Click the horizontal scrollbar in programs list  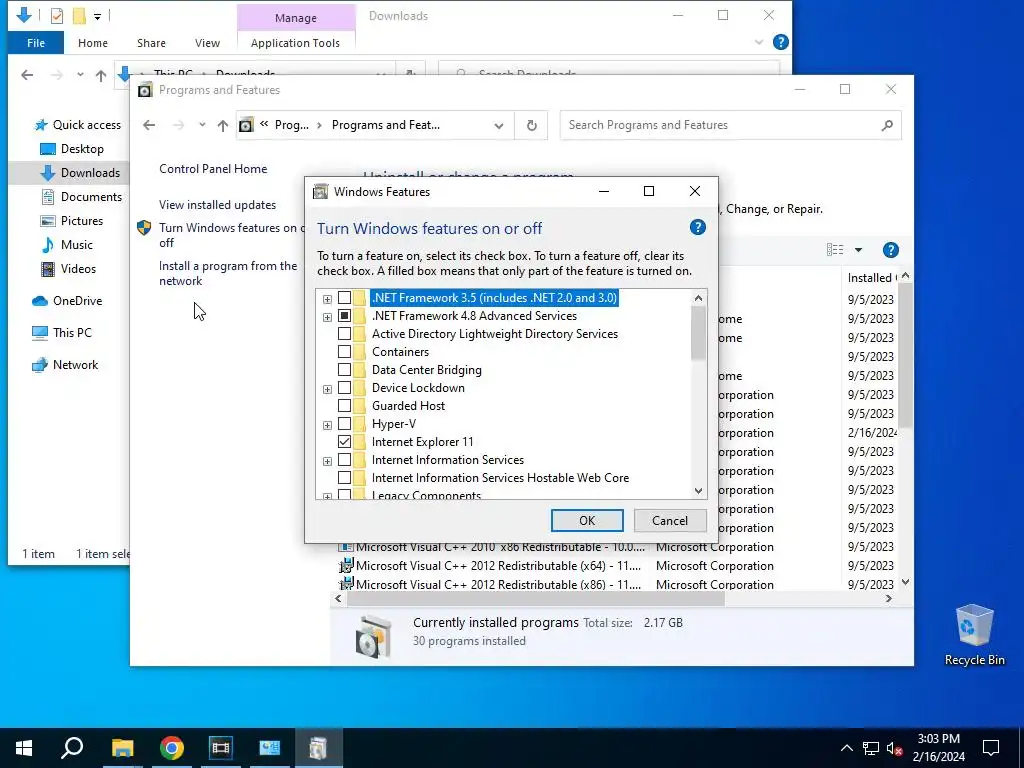tap(536, 599)
